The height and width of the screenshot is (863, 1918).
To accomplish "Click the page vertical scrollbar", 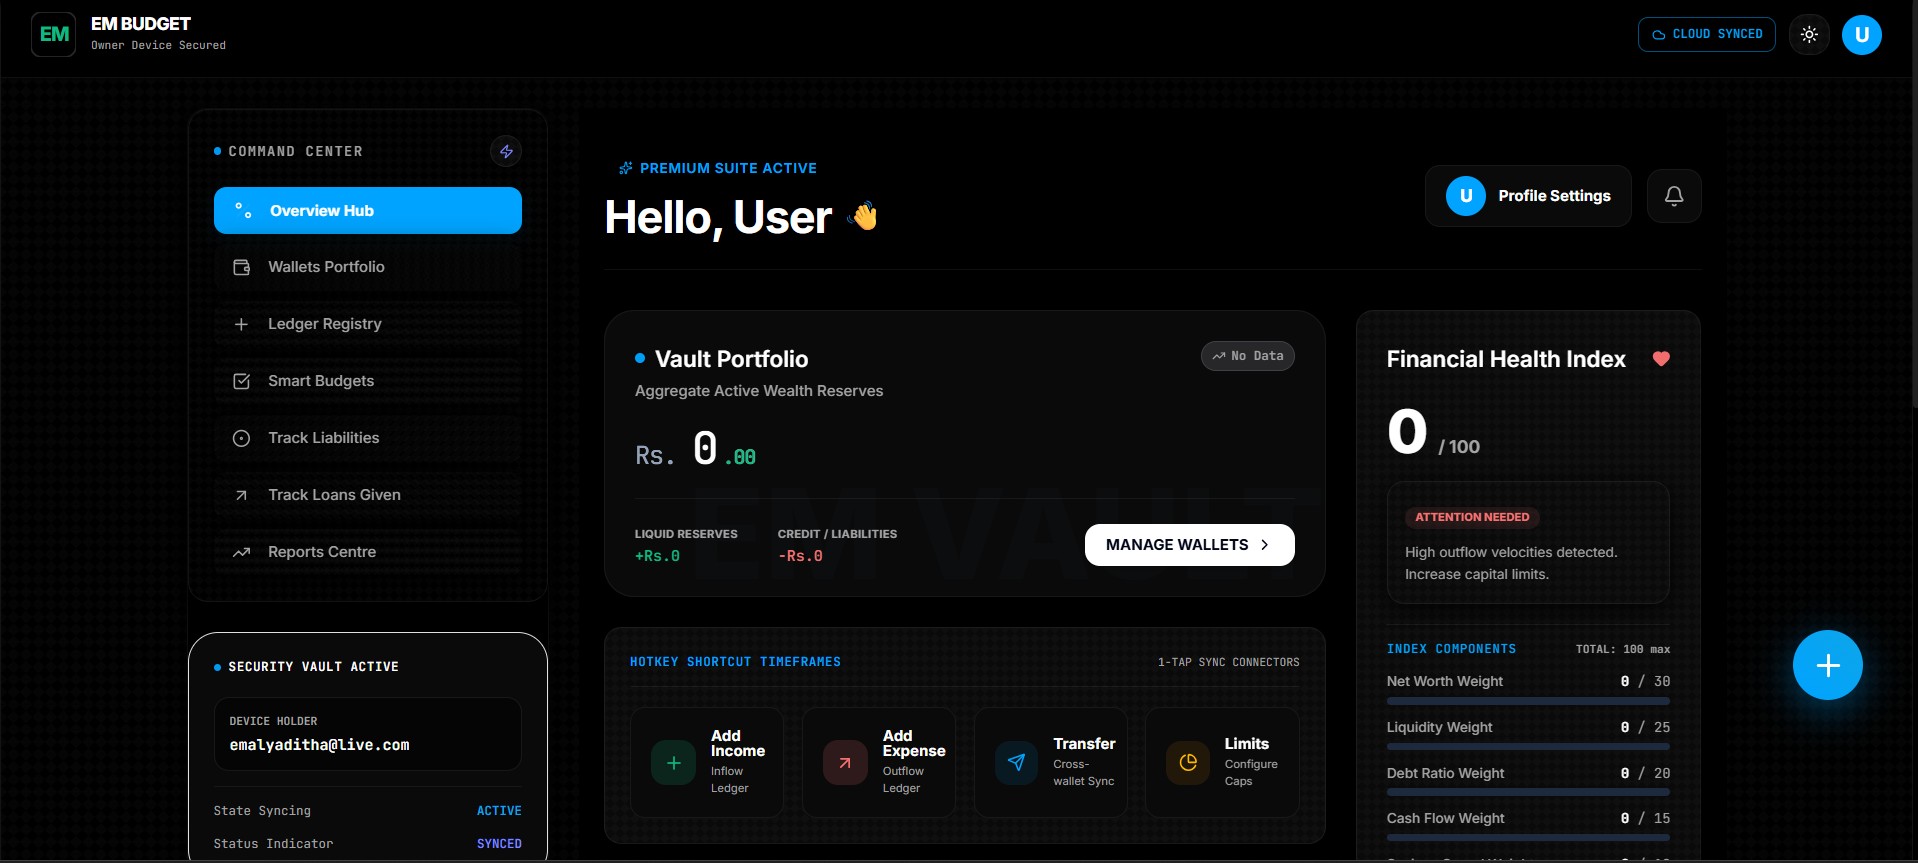I will (1914, 205).
